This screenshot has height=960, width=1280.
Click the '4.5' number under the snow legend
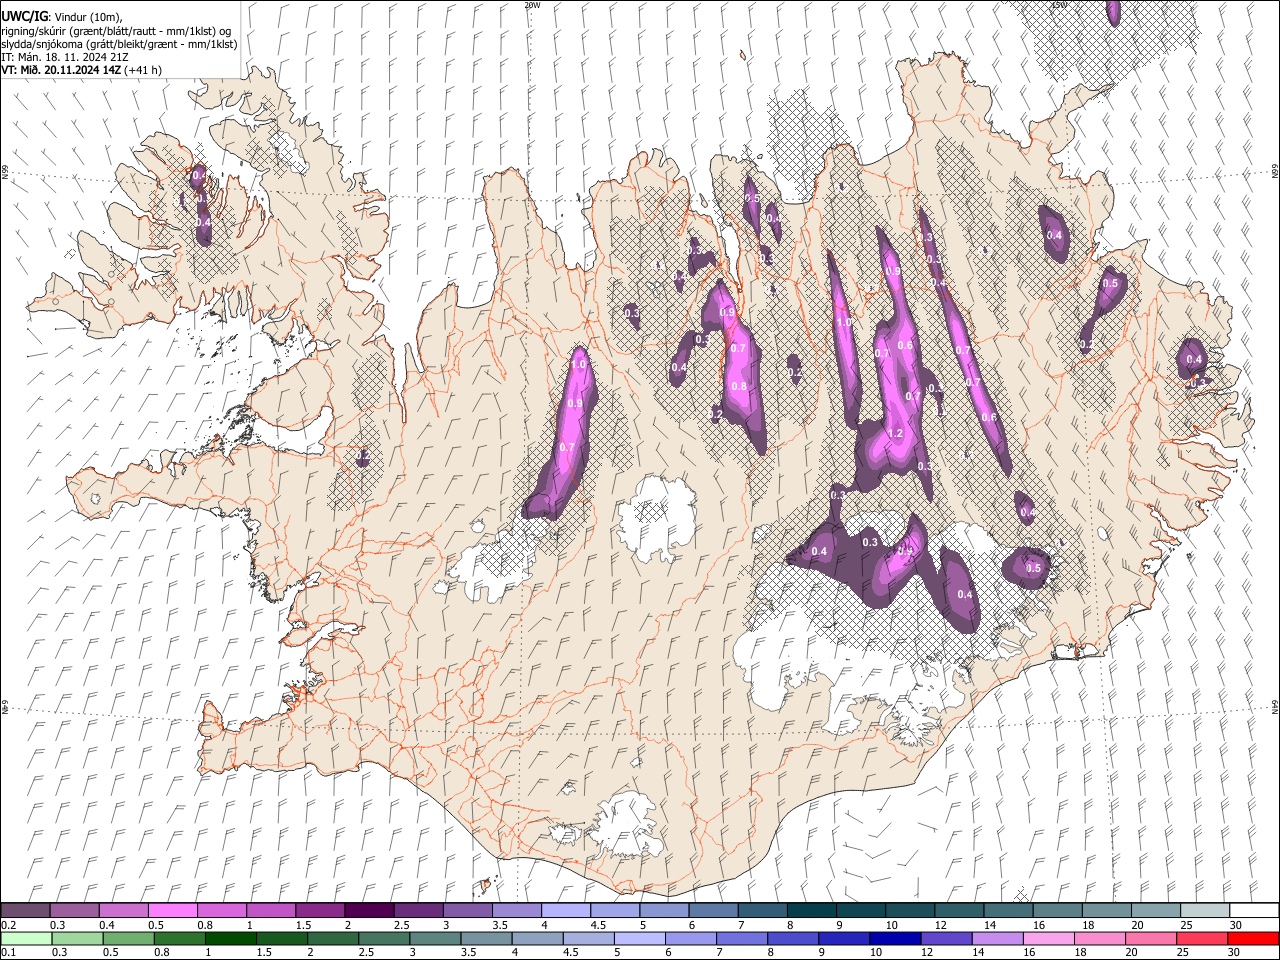pyautogui.click(x=598, y=925)
